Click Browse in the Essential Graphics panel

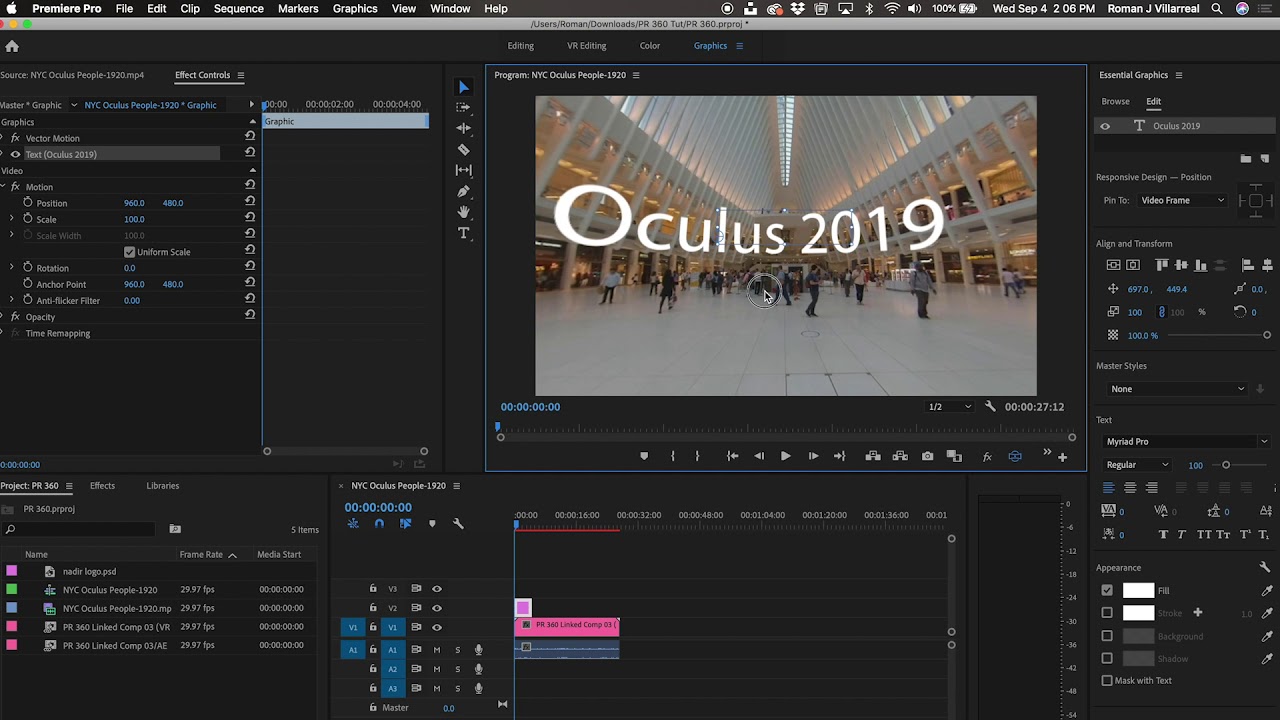pyautogui.click(x=1115, y=101)
